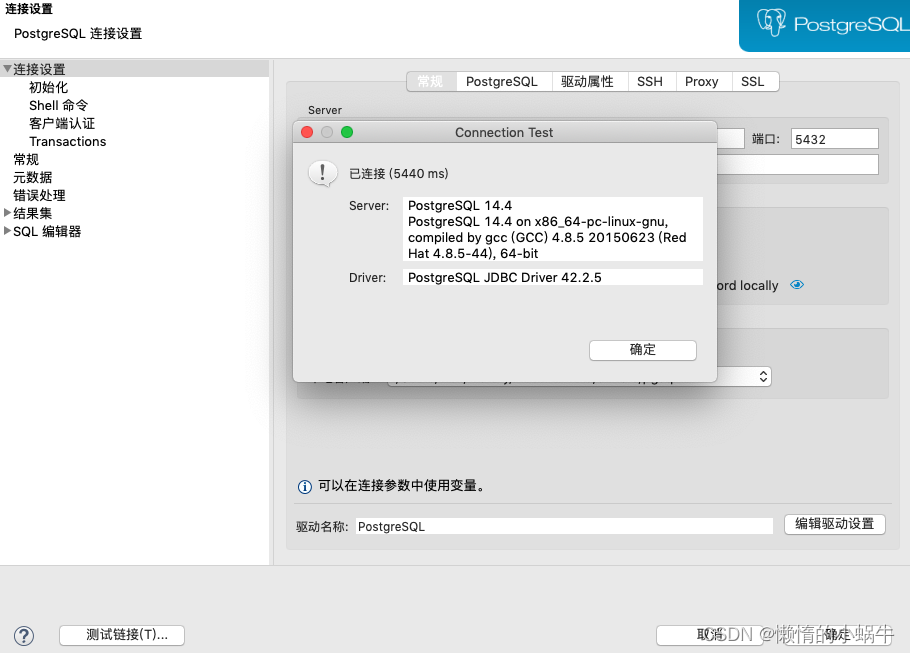Open the dropdown behind the dialog

coord(763,377)
